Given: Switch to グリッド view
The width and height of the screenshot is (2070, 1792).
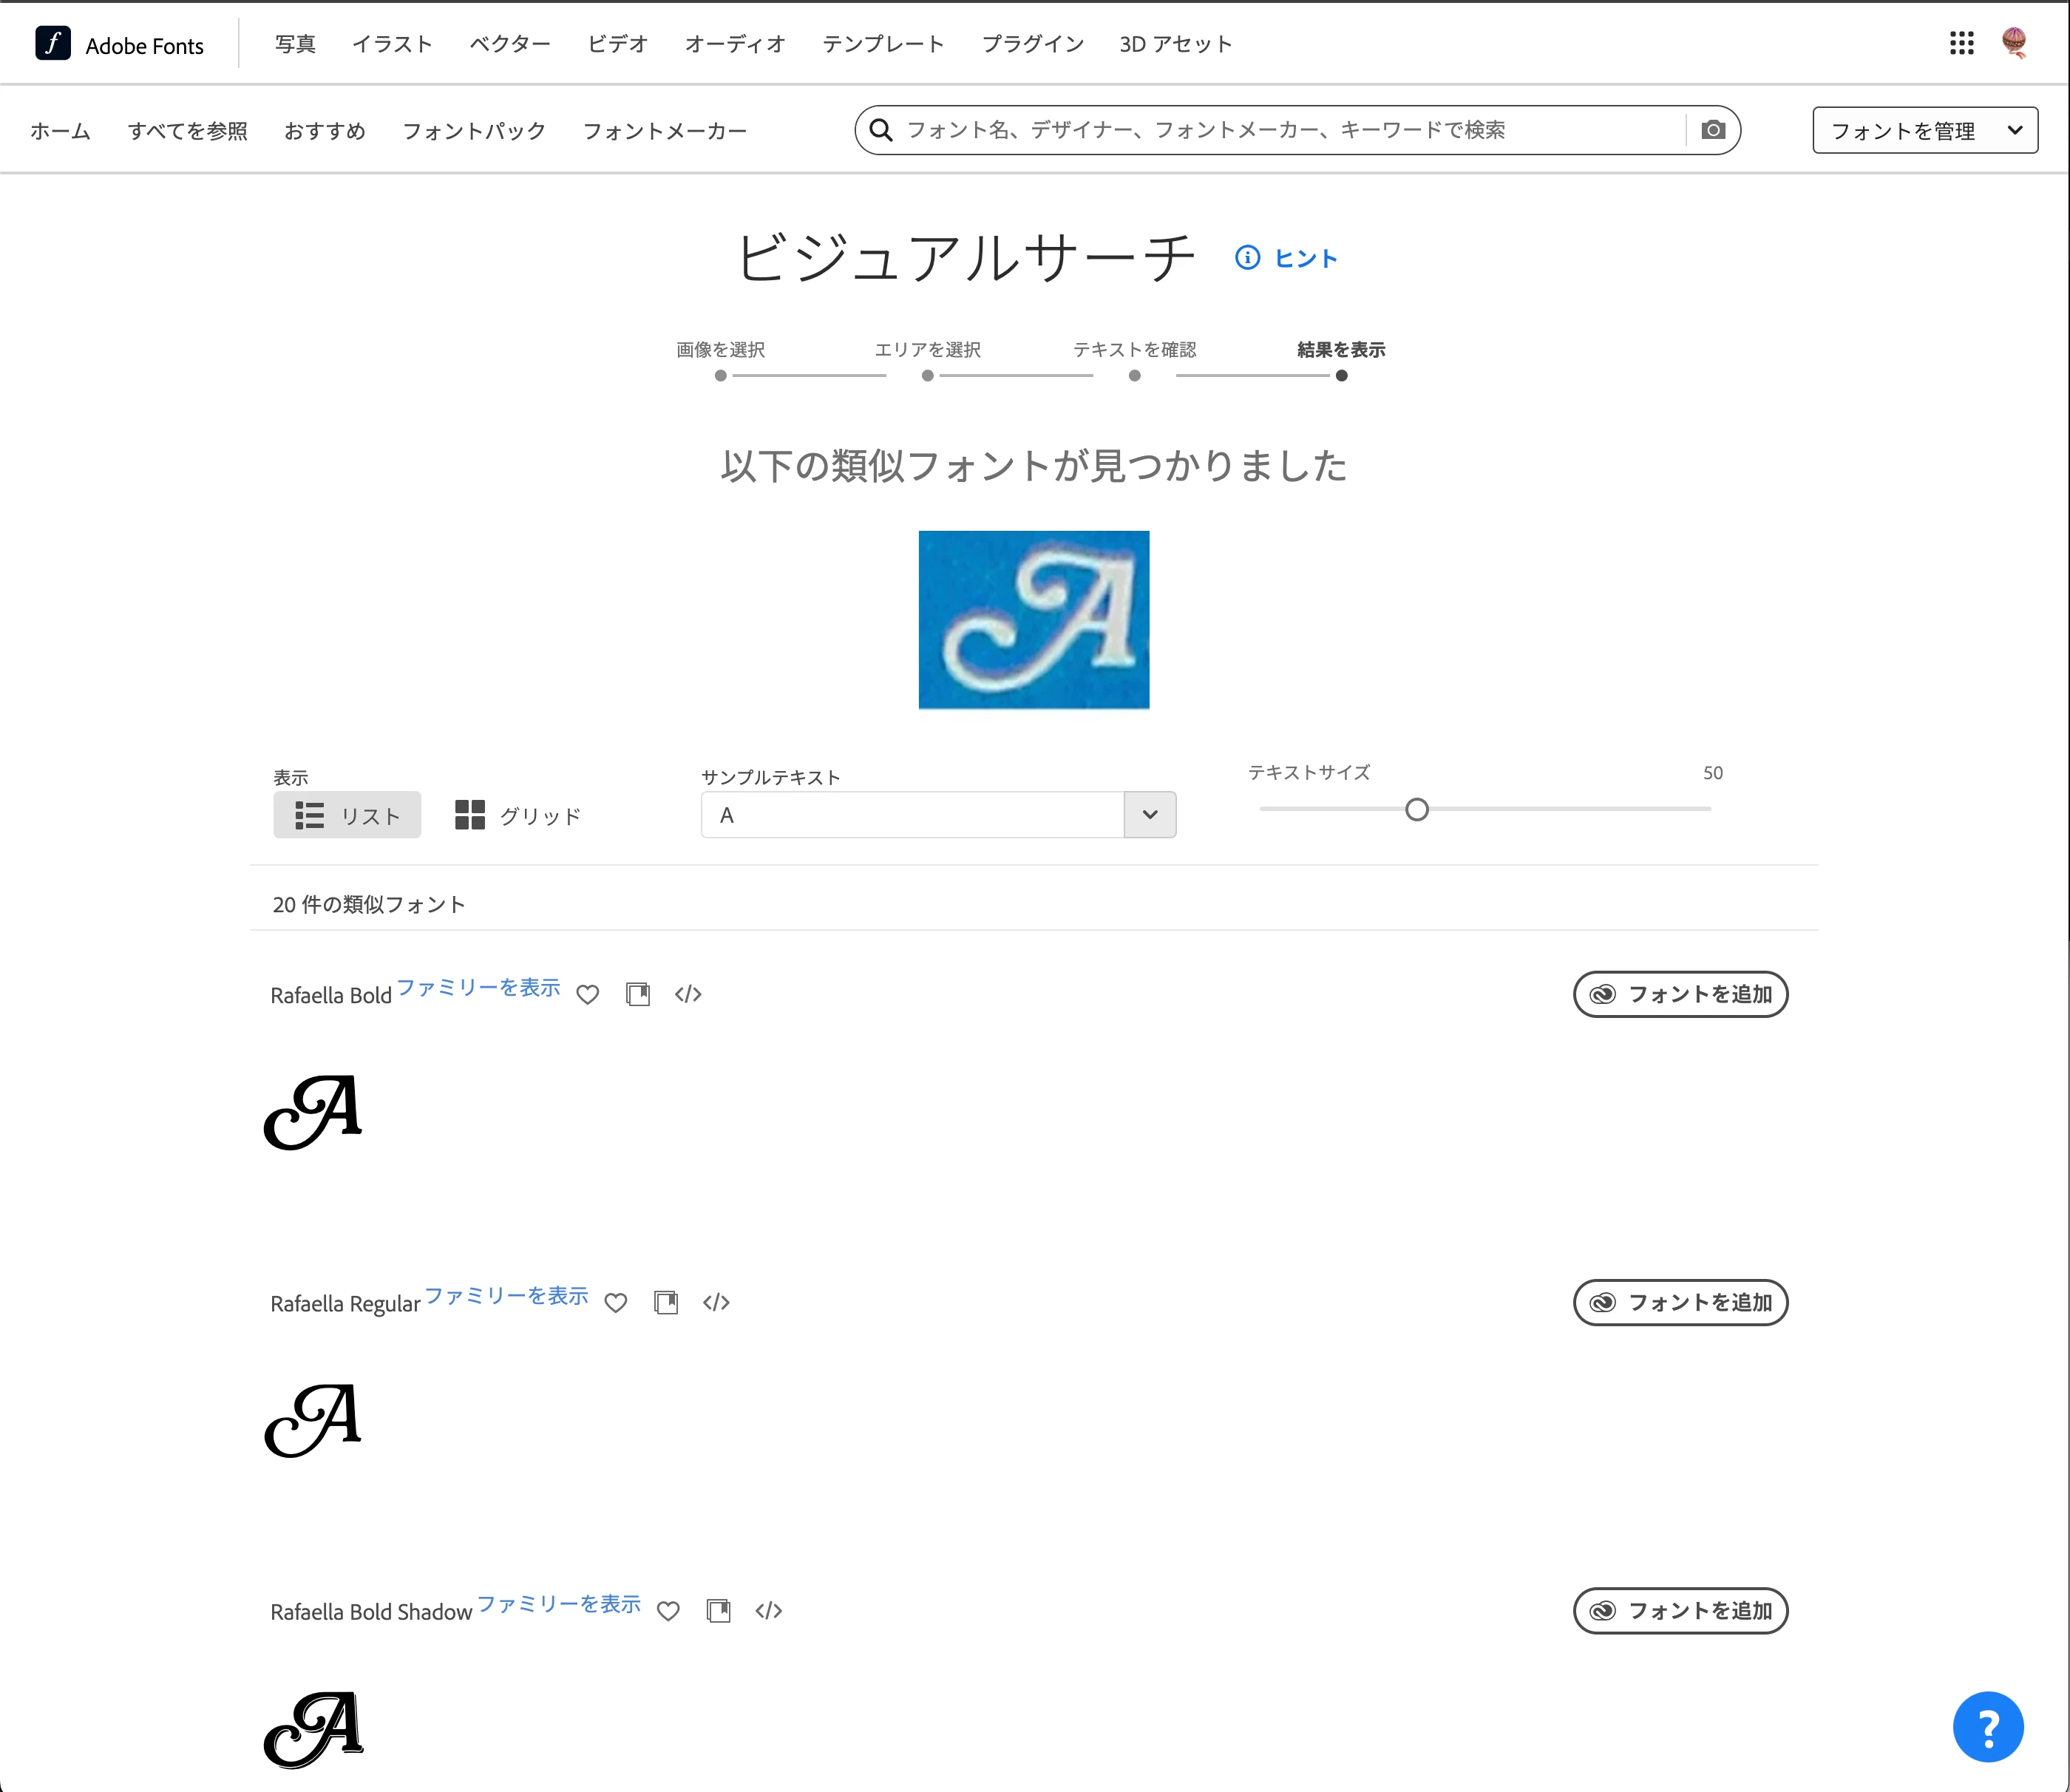Looking at the screenshot, I should coord(518,815).
